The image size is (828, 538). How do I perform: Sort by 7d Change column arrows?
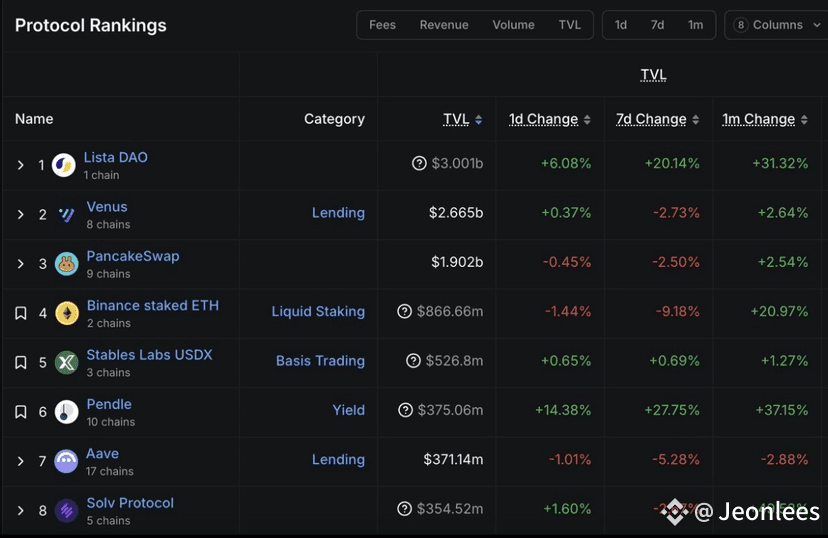695,120
